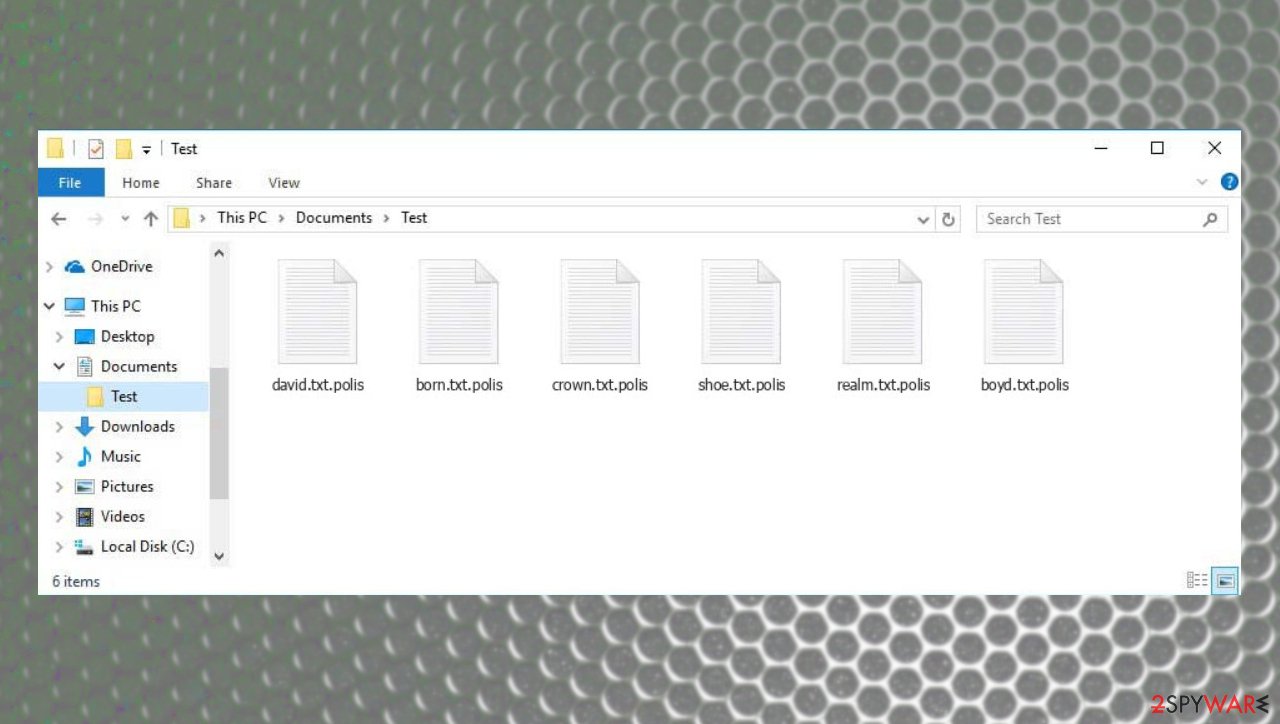Click the folder icon in address bar

coord(181,218)
